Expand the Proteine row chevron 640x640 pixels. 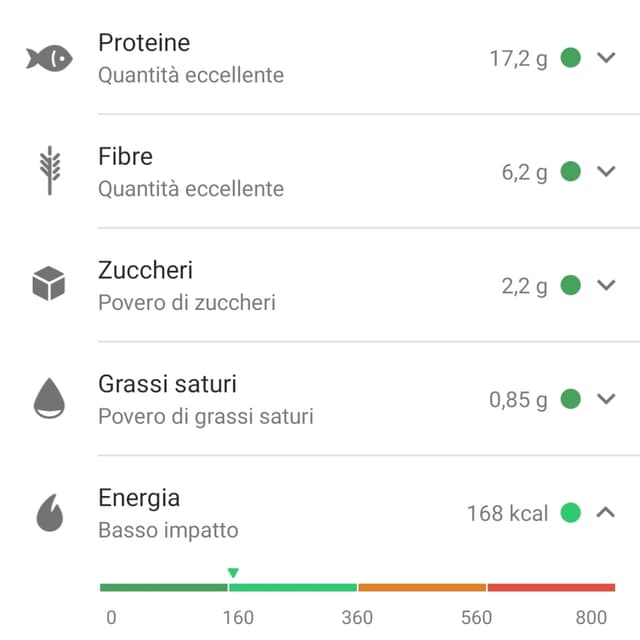[606, 57]
